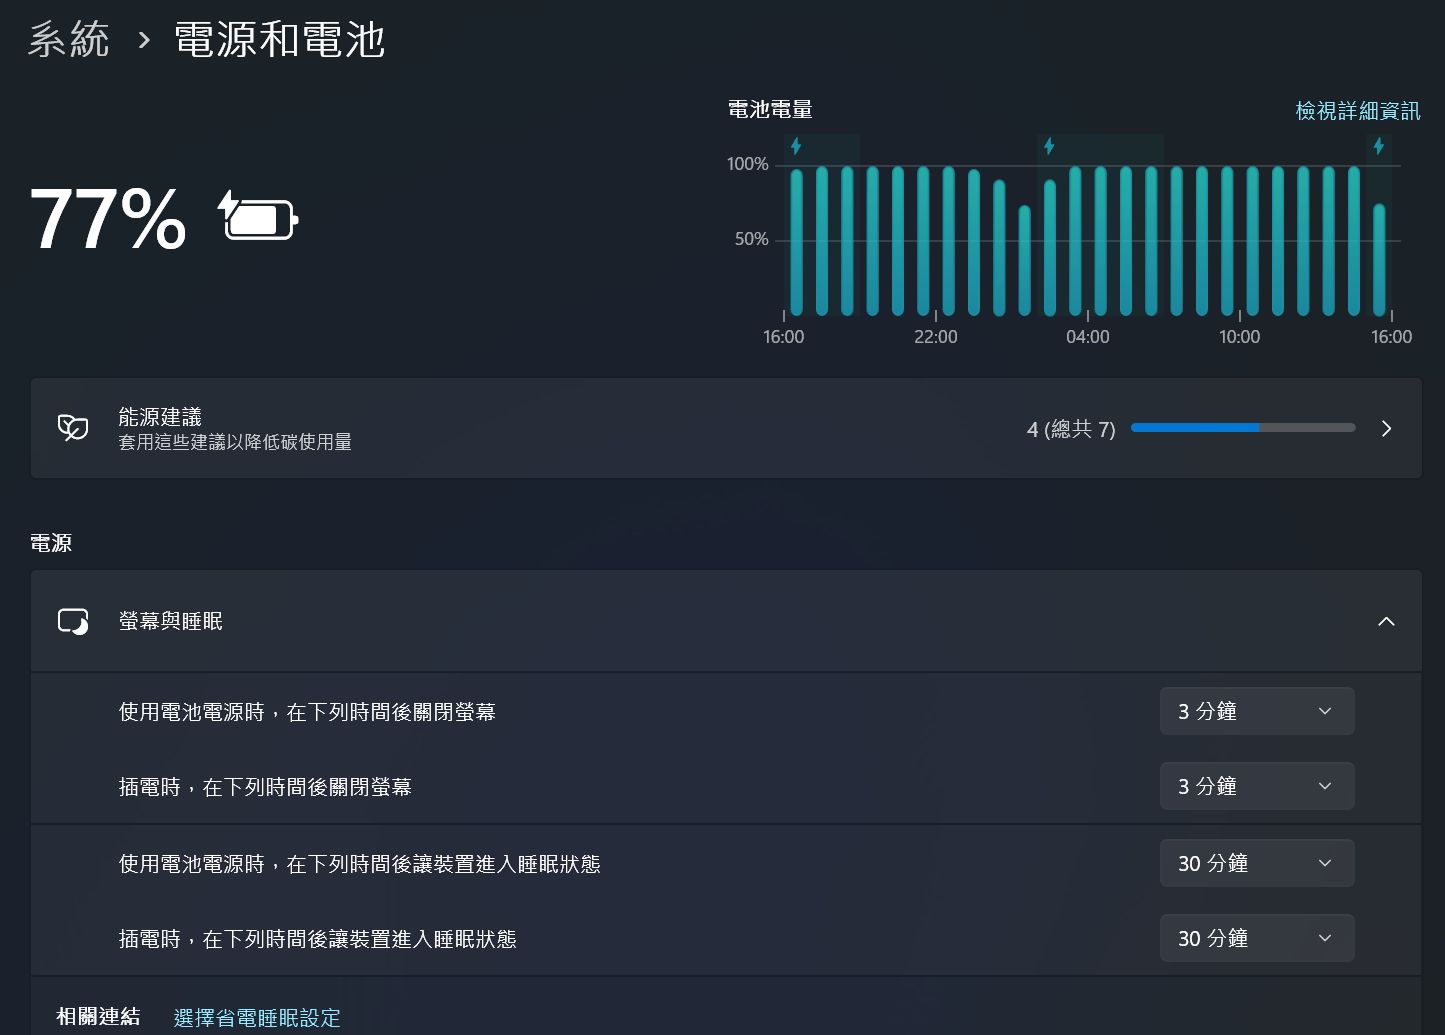Click the breadcrumb separator arrow after 系統
This screenshot has height=1035, width=1445.
[x=144, y=40]
